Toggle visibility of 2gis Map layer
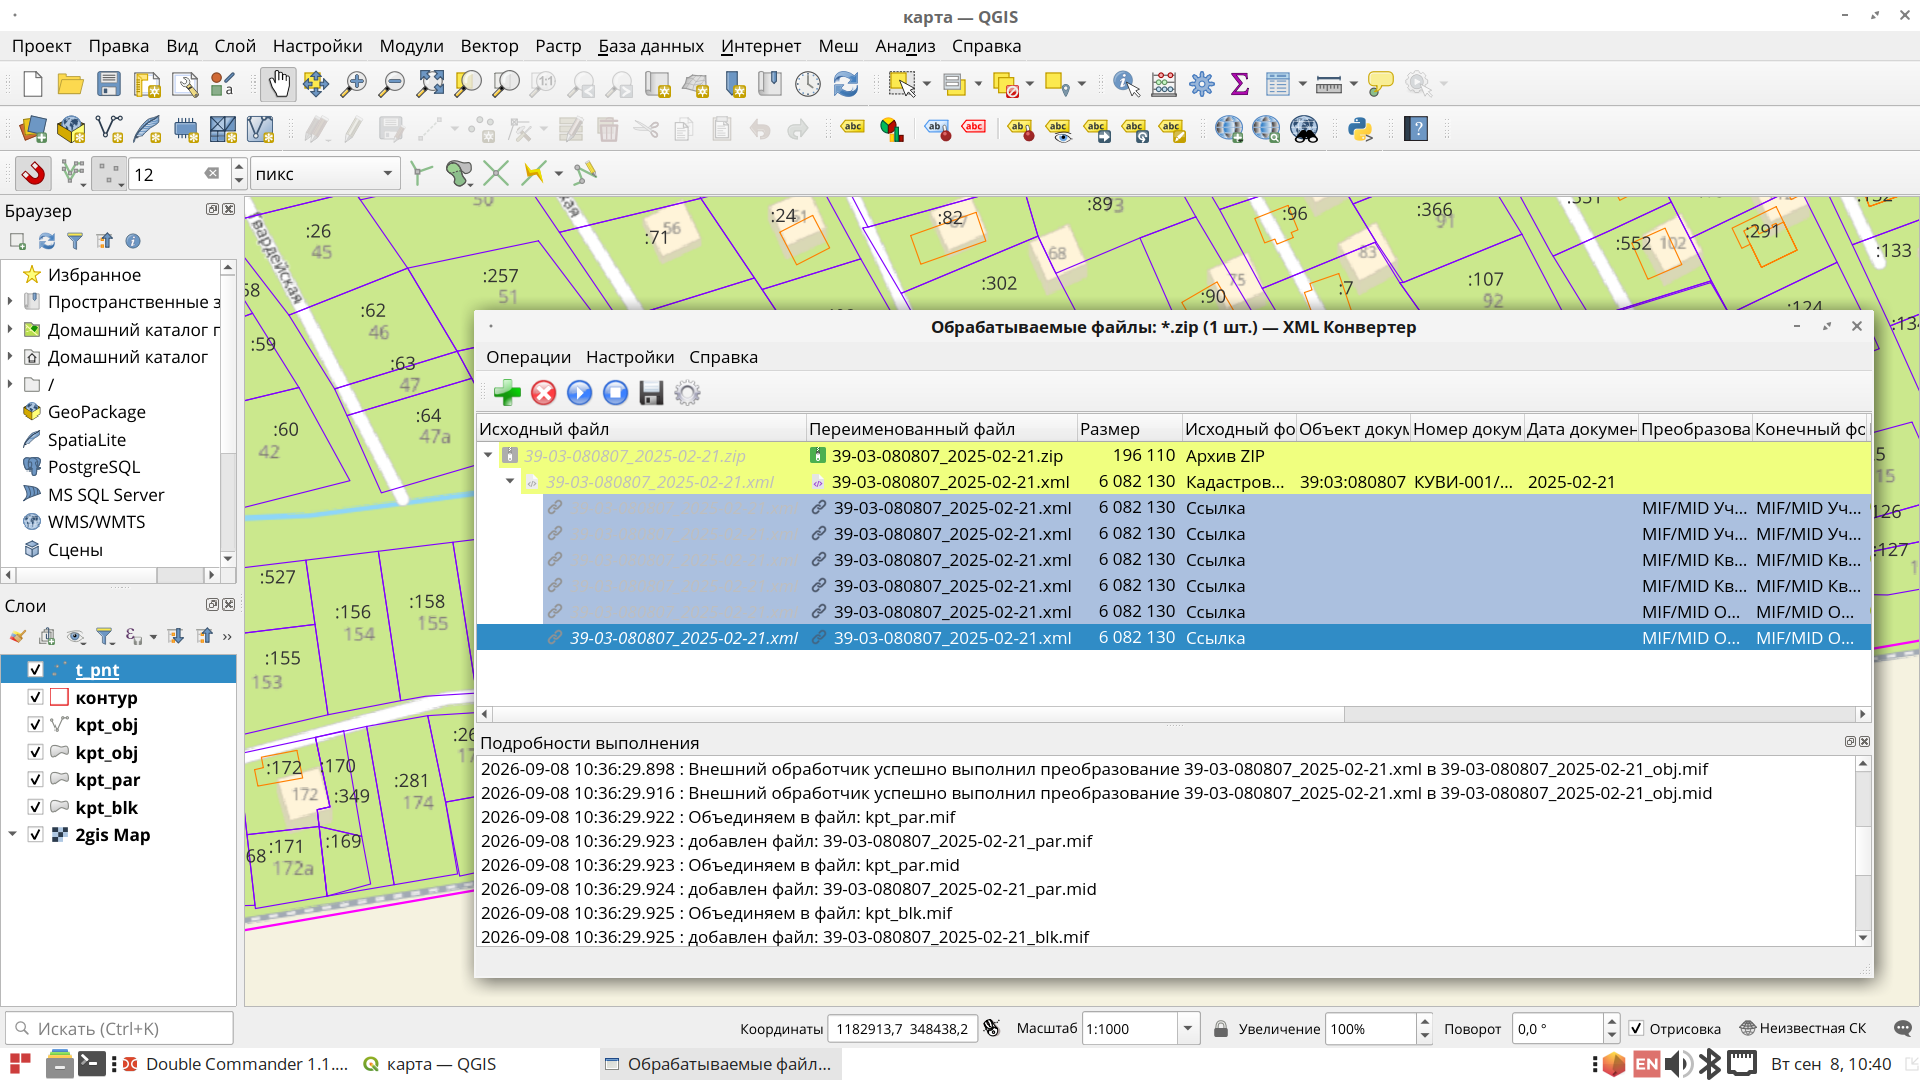 click(x=35, y=835)
